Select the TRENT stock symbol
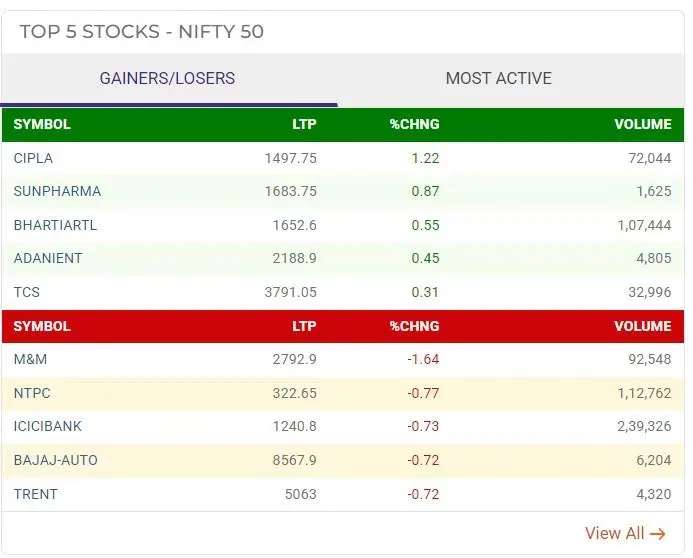The width and height of the screenshot is (693, 558). (x=36, y=494)
